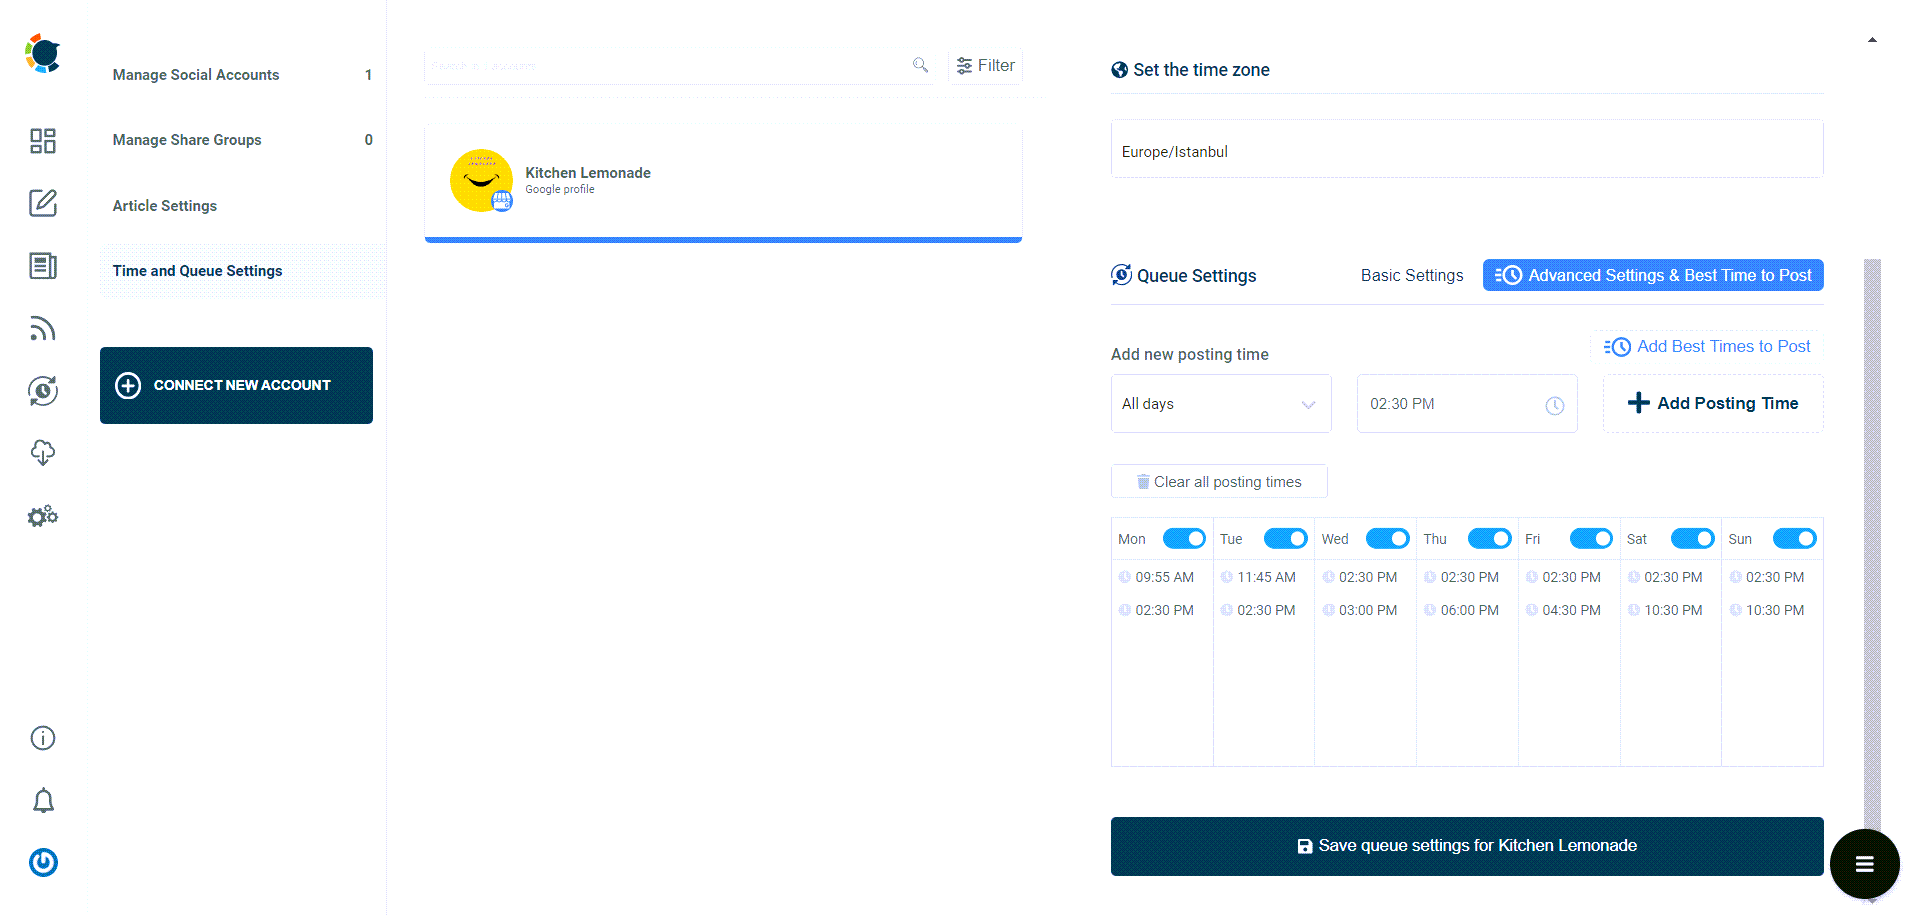Save queue settings for Kitchen Lemonade
Image resolution: width=1920 pixels, height=915 pixels.
[1466, 845]
